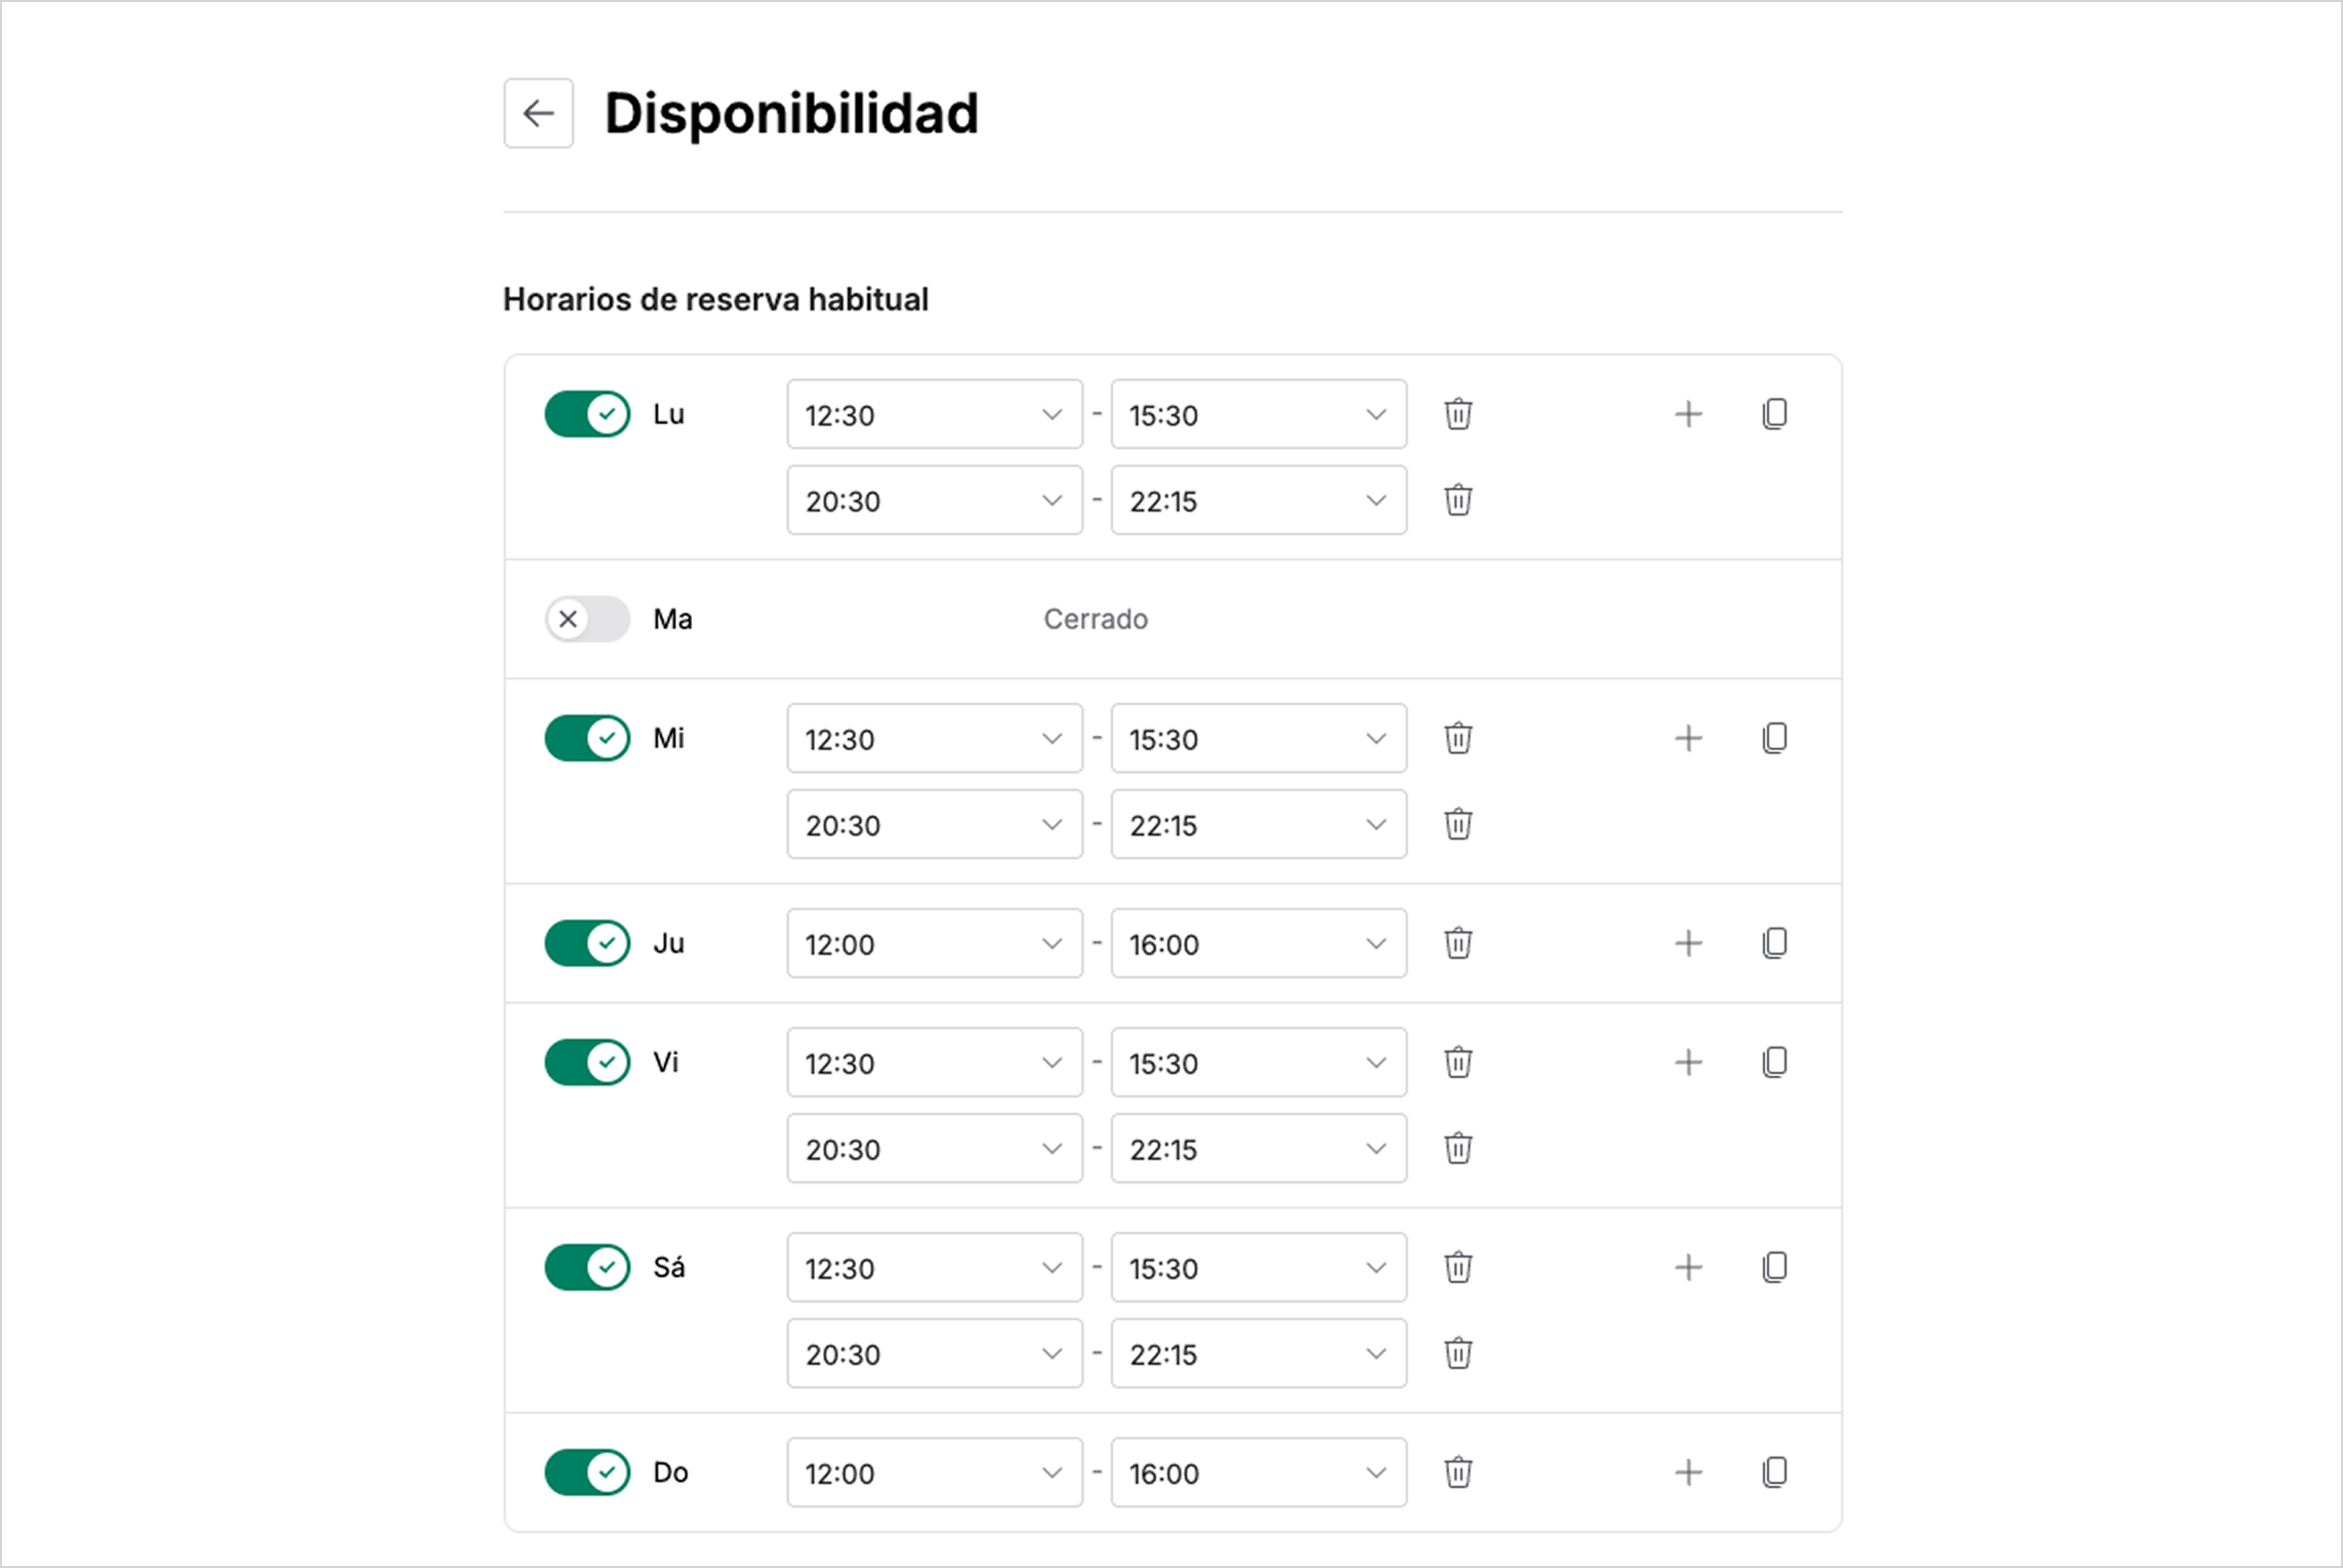This screenshot has width=2343, height=1568.
Task: Open Thursday's 16:00 end time dropdown
Action: coord(1258,943)
